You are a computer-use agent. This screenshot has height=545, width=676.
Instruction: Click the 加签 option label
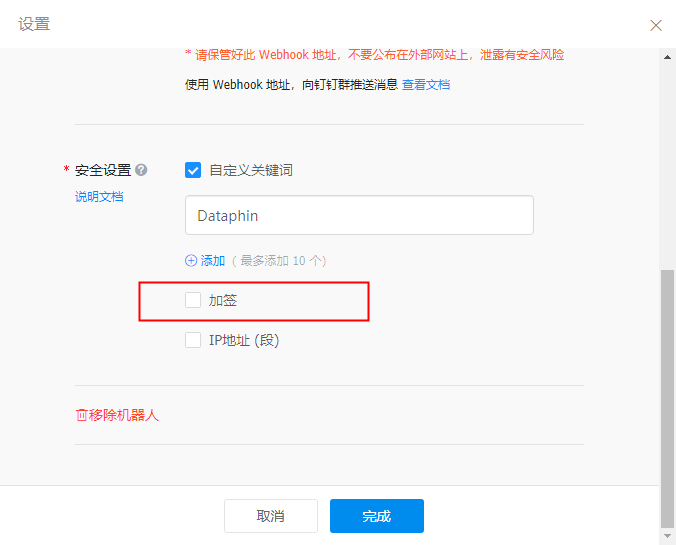[223, 300]
